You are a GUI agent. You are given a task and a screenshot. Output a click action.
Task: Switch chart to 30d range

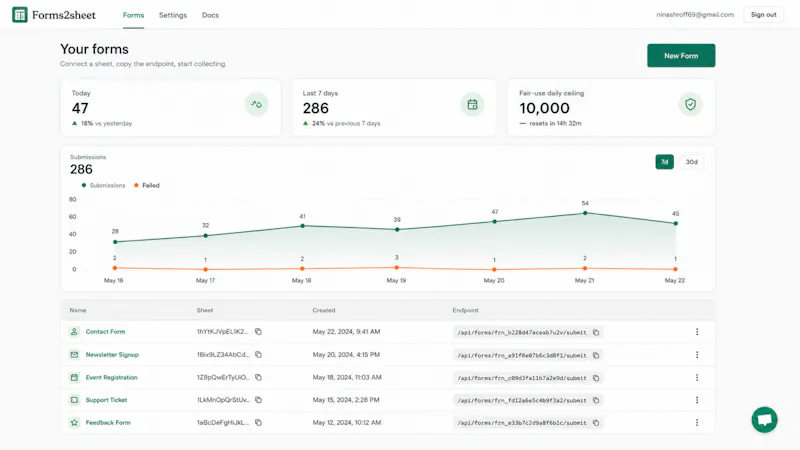point(691,162)
